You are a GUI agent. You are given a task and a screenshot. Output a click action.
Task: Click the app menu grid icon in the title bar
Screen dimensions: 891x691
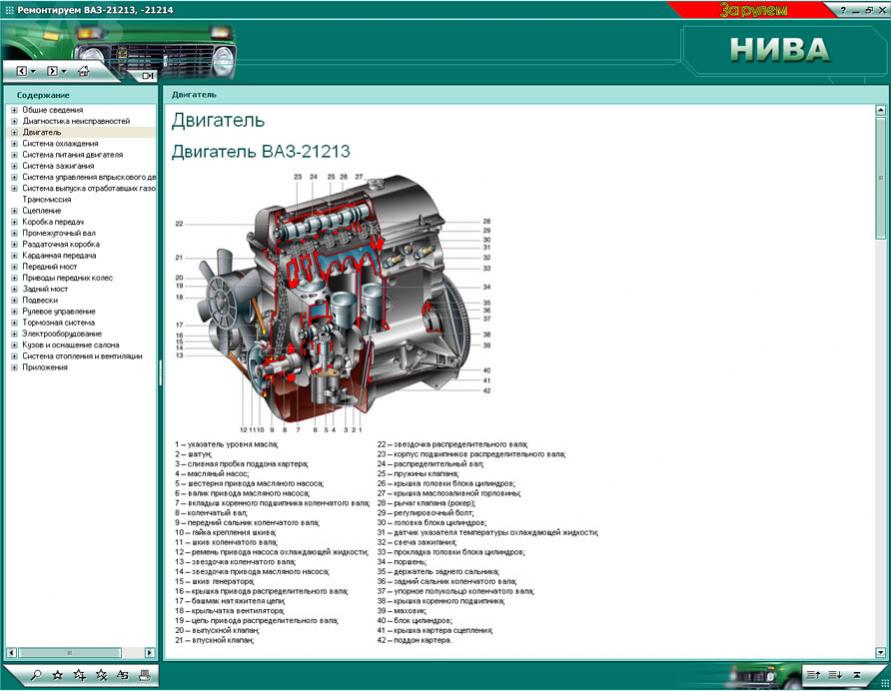(9, 10)
